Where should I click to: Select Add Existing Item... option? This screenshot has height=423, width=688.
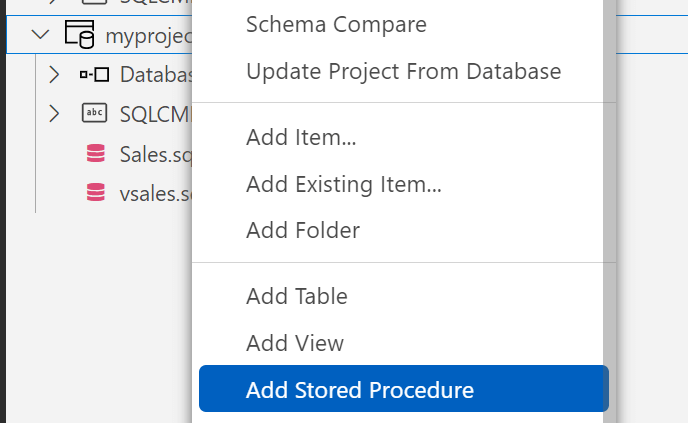pyautogui.click(x=344, y=184)
